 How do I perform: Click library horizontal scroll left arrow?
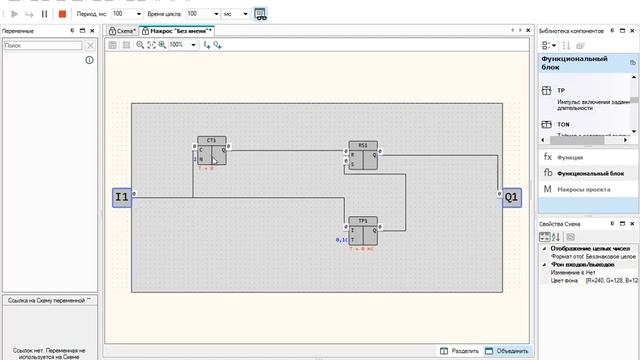[x=543, y=140]
